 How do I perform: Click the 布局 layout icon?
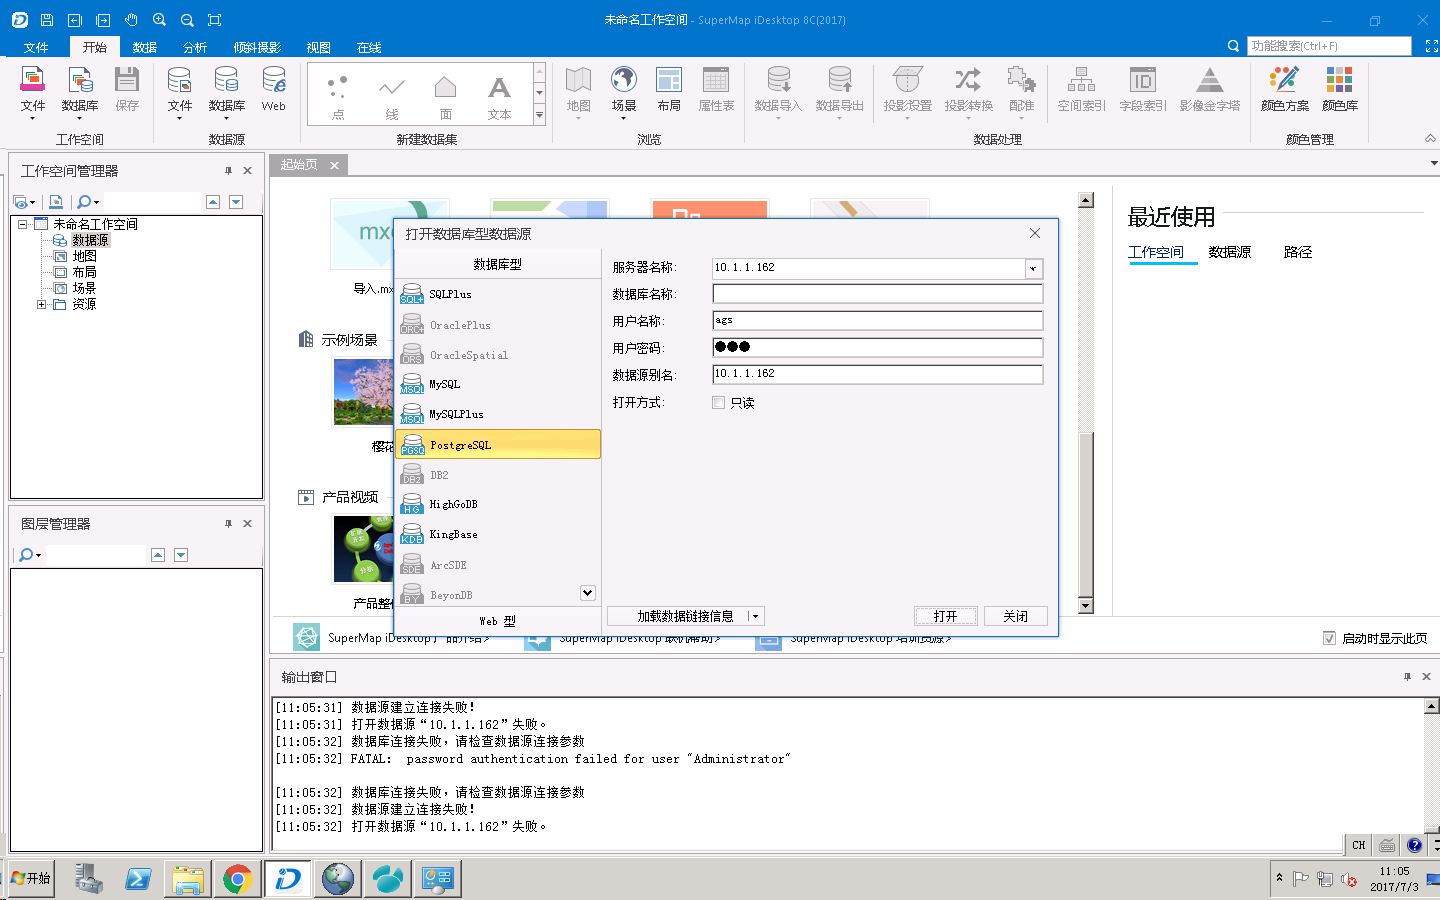point(669,89)
